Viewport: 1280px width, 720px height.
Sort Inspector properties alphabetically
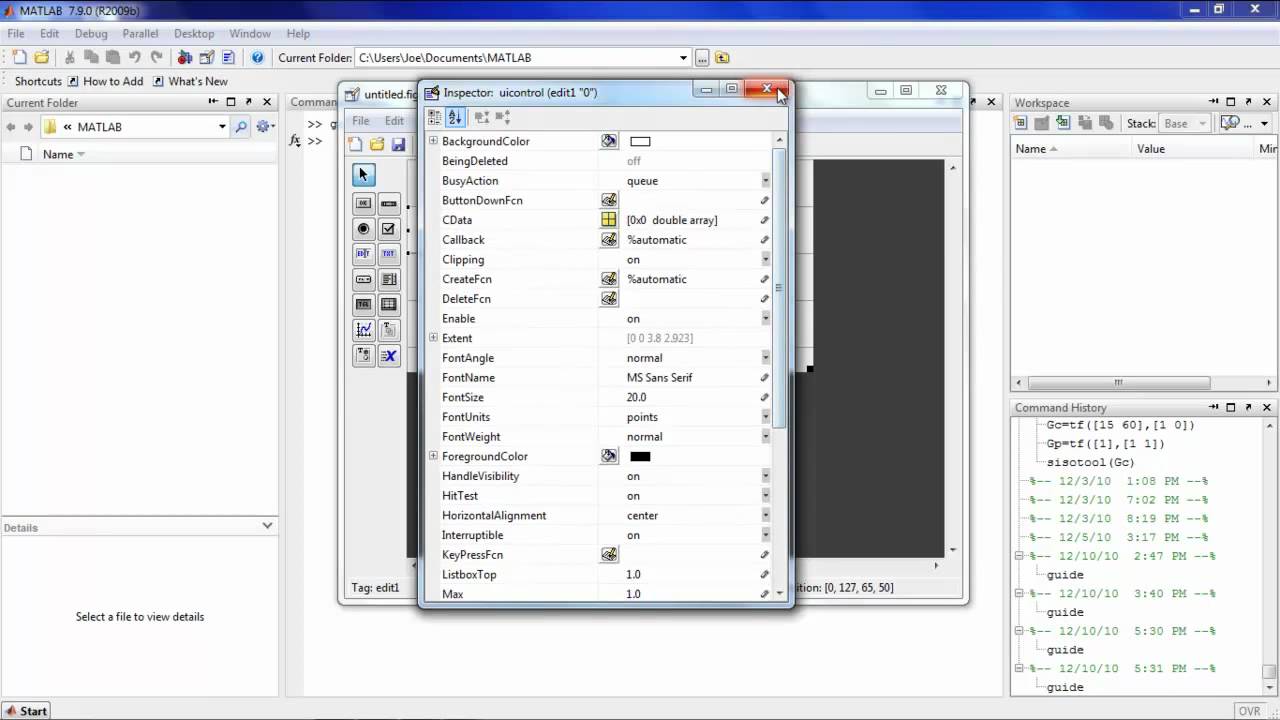(454, 117)
